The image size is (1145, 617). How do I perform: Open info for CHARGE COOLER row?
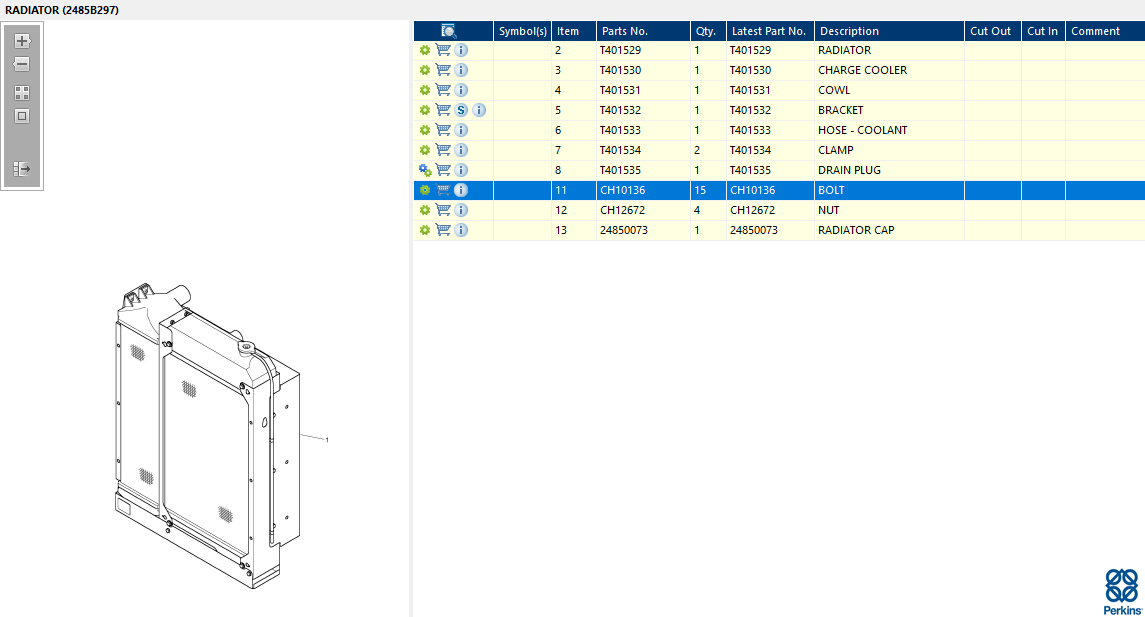tap(461, 70)
